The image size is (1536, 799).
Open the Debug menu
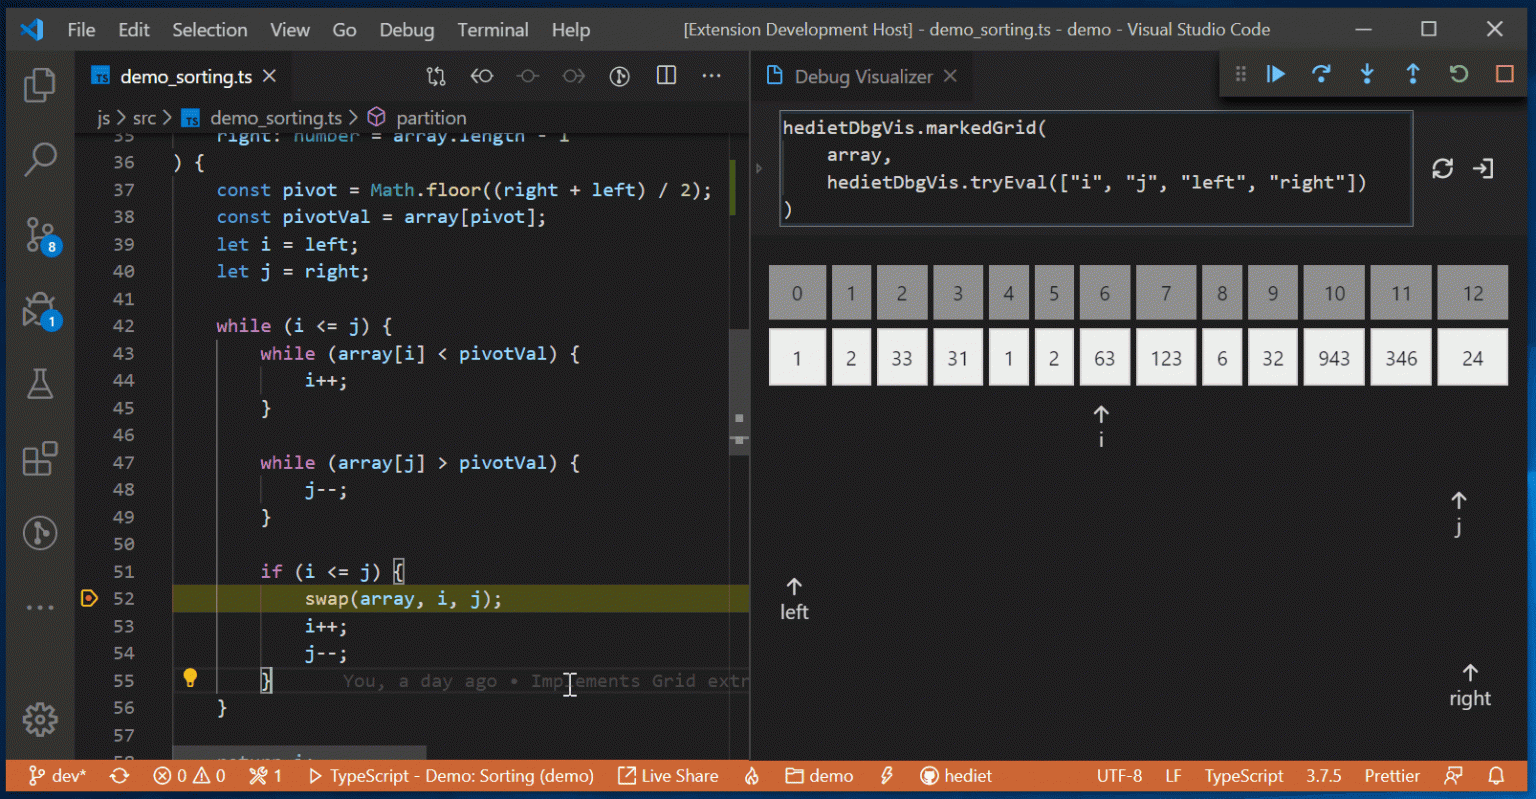[406, 29]
